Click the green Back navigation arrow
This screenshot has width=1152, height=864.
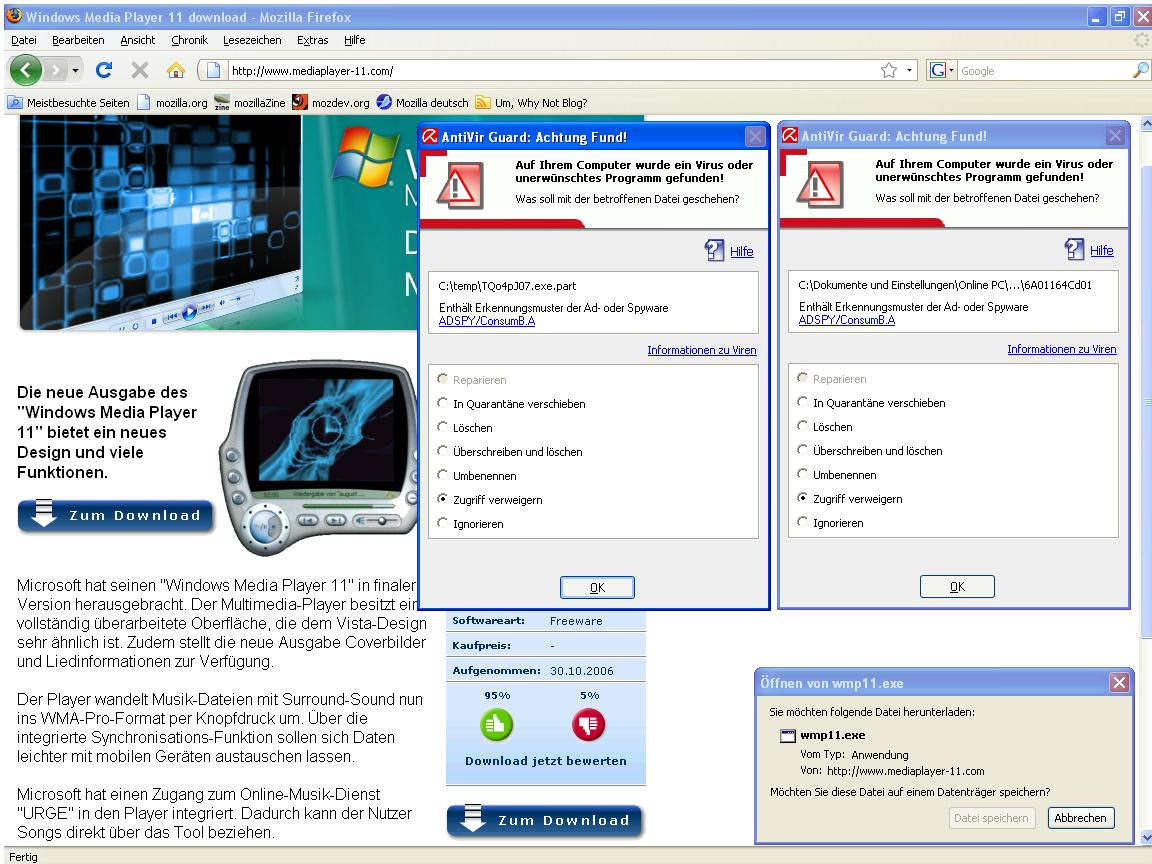(x=26, y=71)
